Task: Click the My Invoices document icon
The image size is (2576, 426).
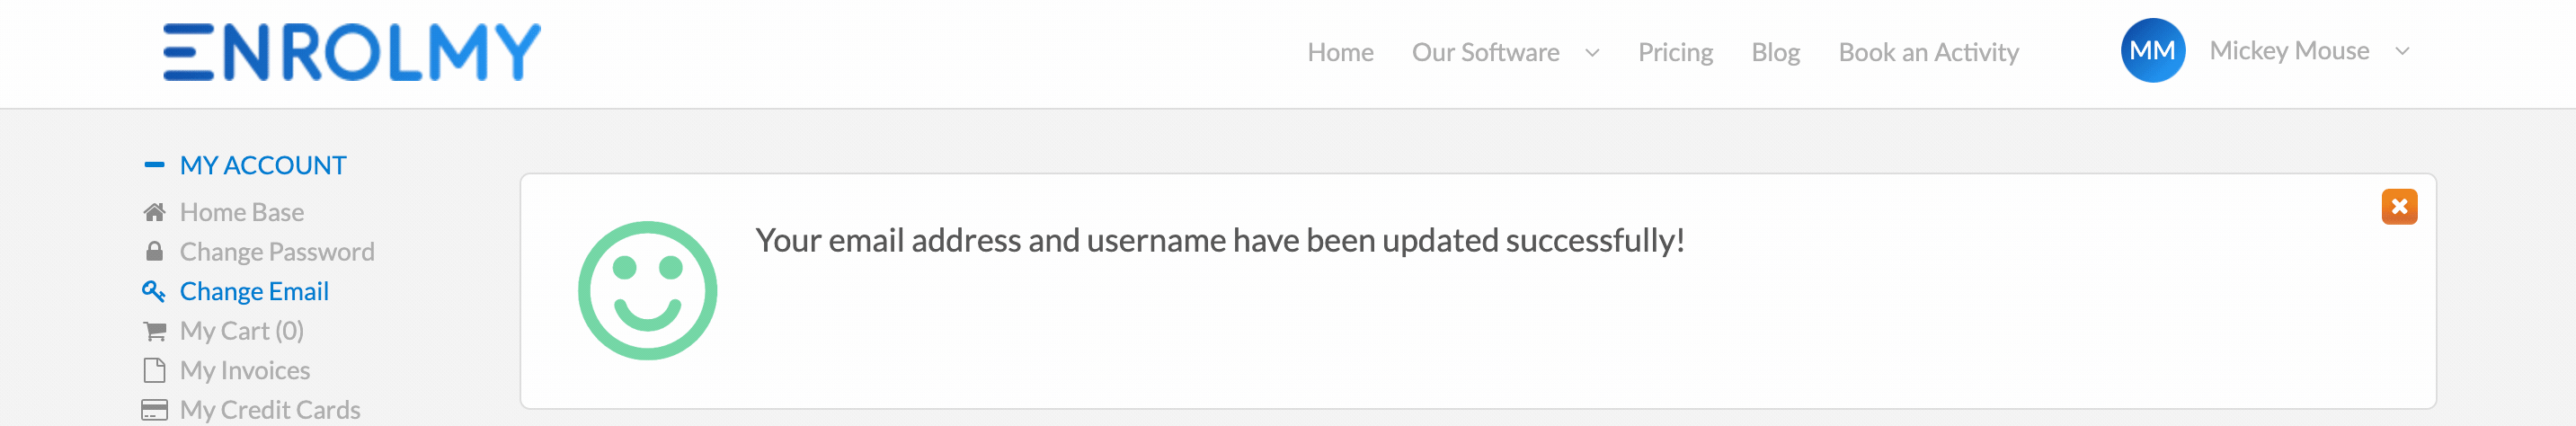Action: point(154,370)
